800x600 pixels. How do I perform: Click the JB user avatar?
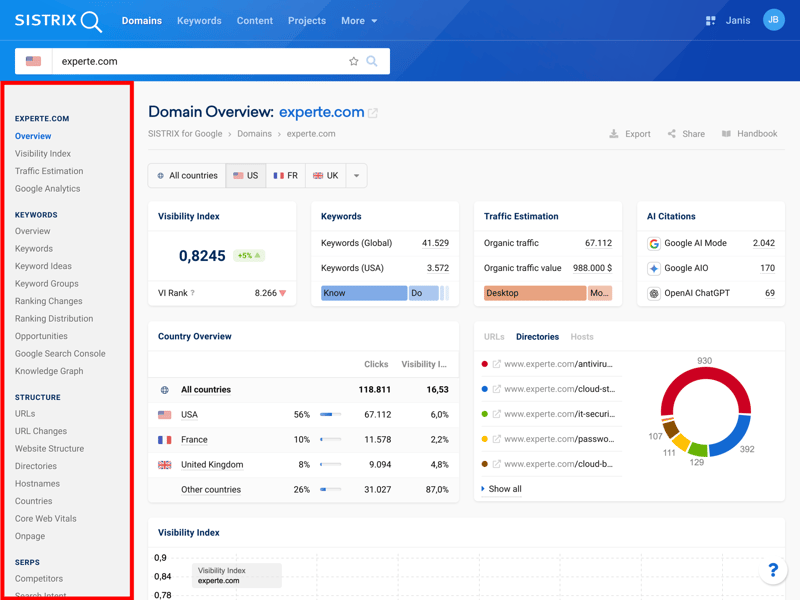(x=773, y=20)
